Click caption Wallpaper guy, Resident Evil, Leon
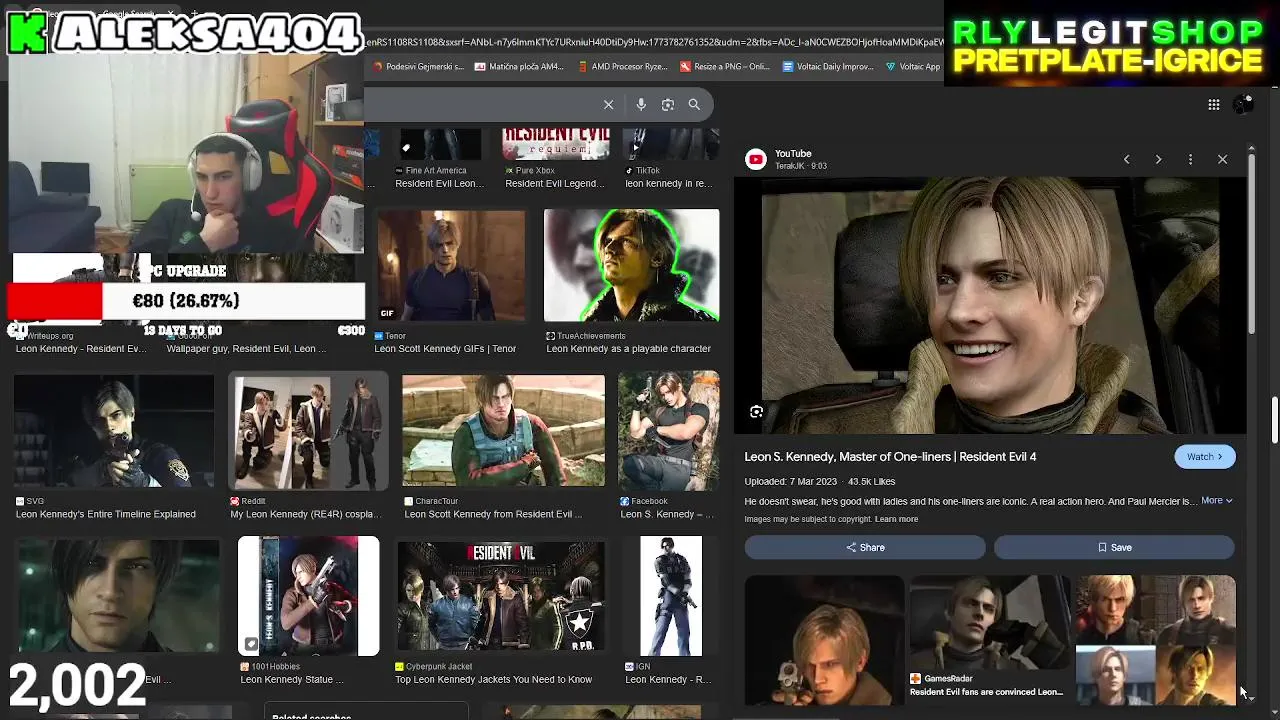This screenshot has height=720, width=1280. coord(246,349)
